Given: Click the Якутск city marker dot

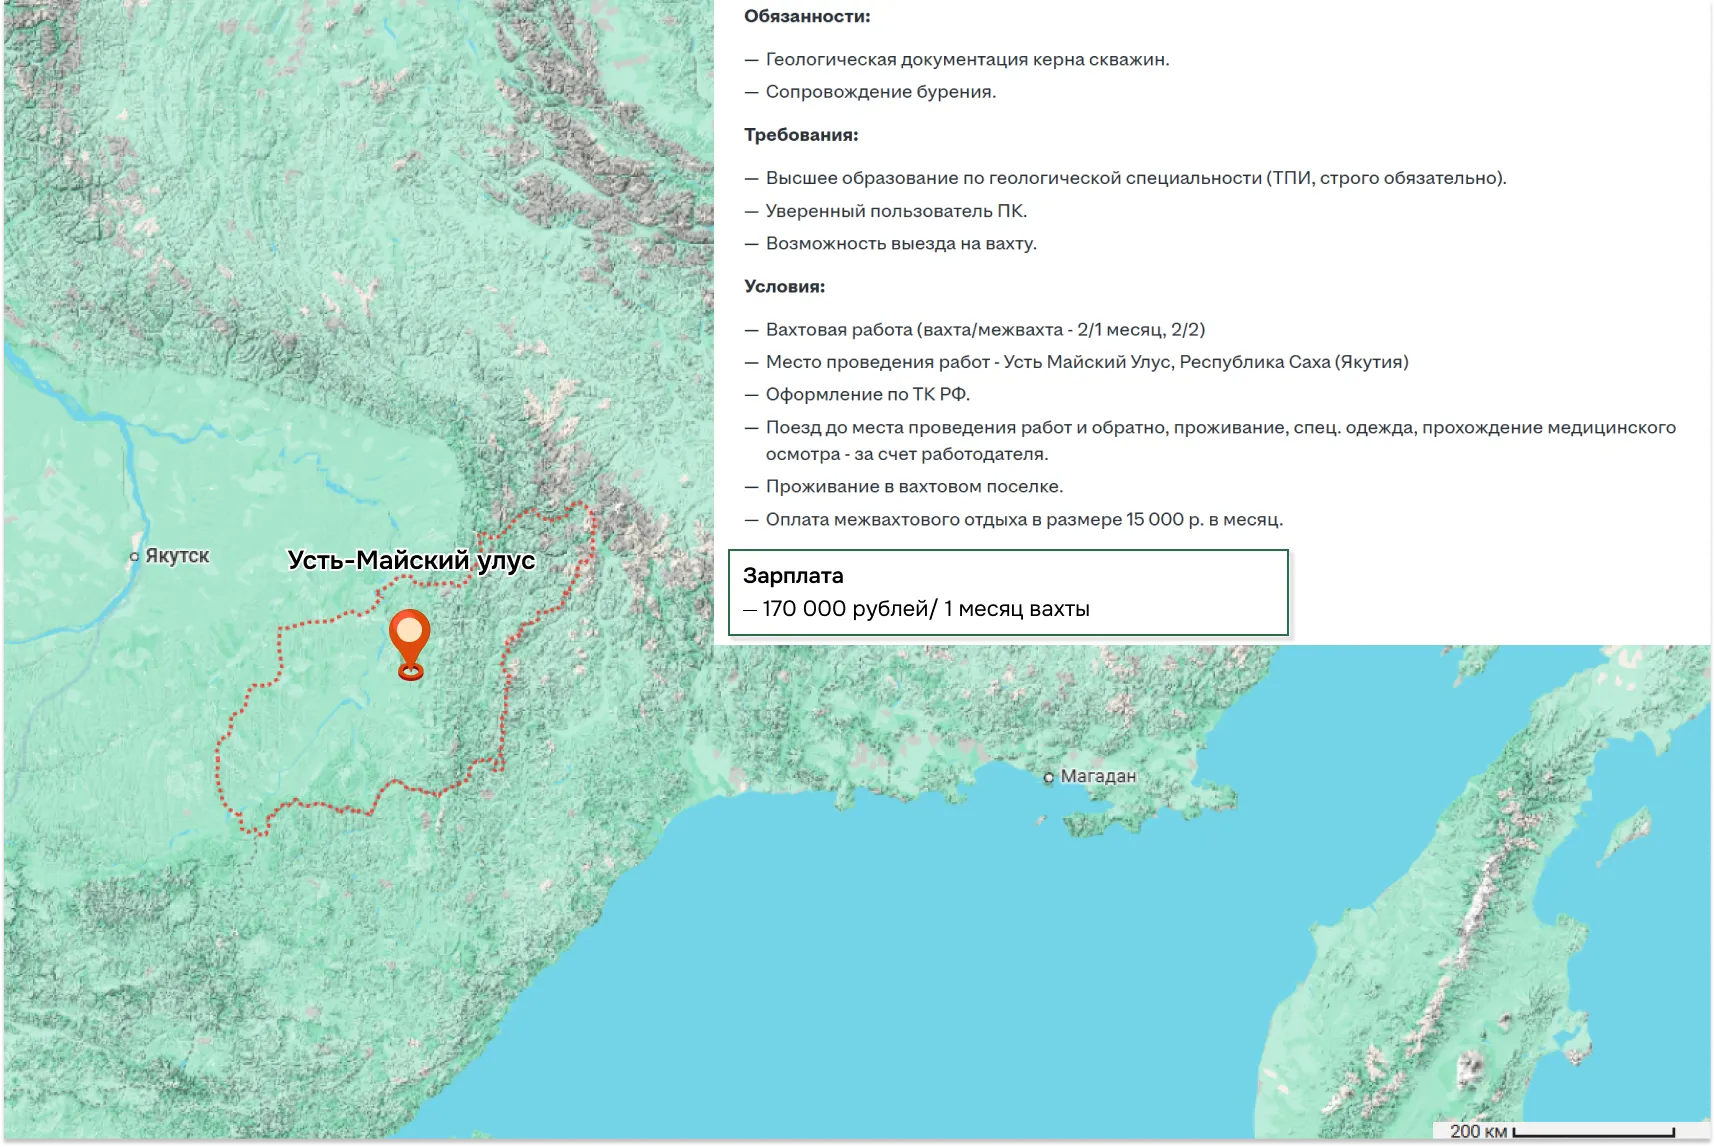Looking at the screenshot, I should 135,557.
